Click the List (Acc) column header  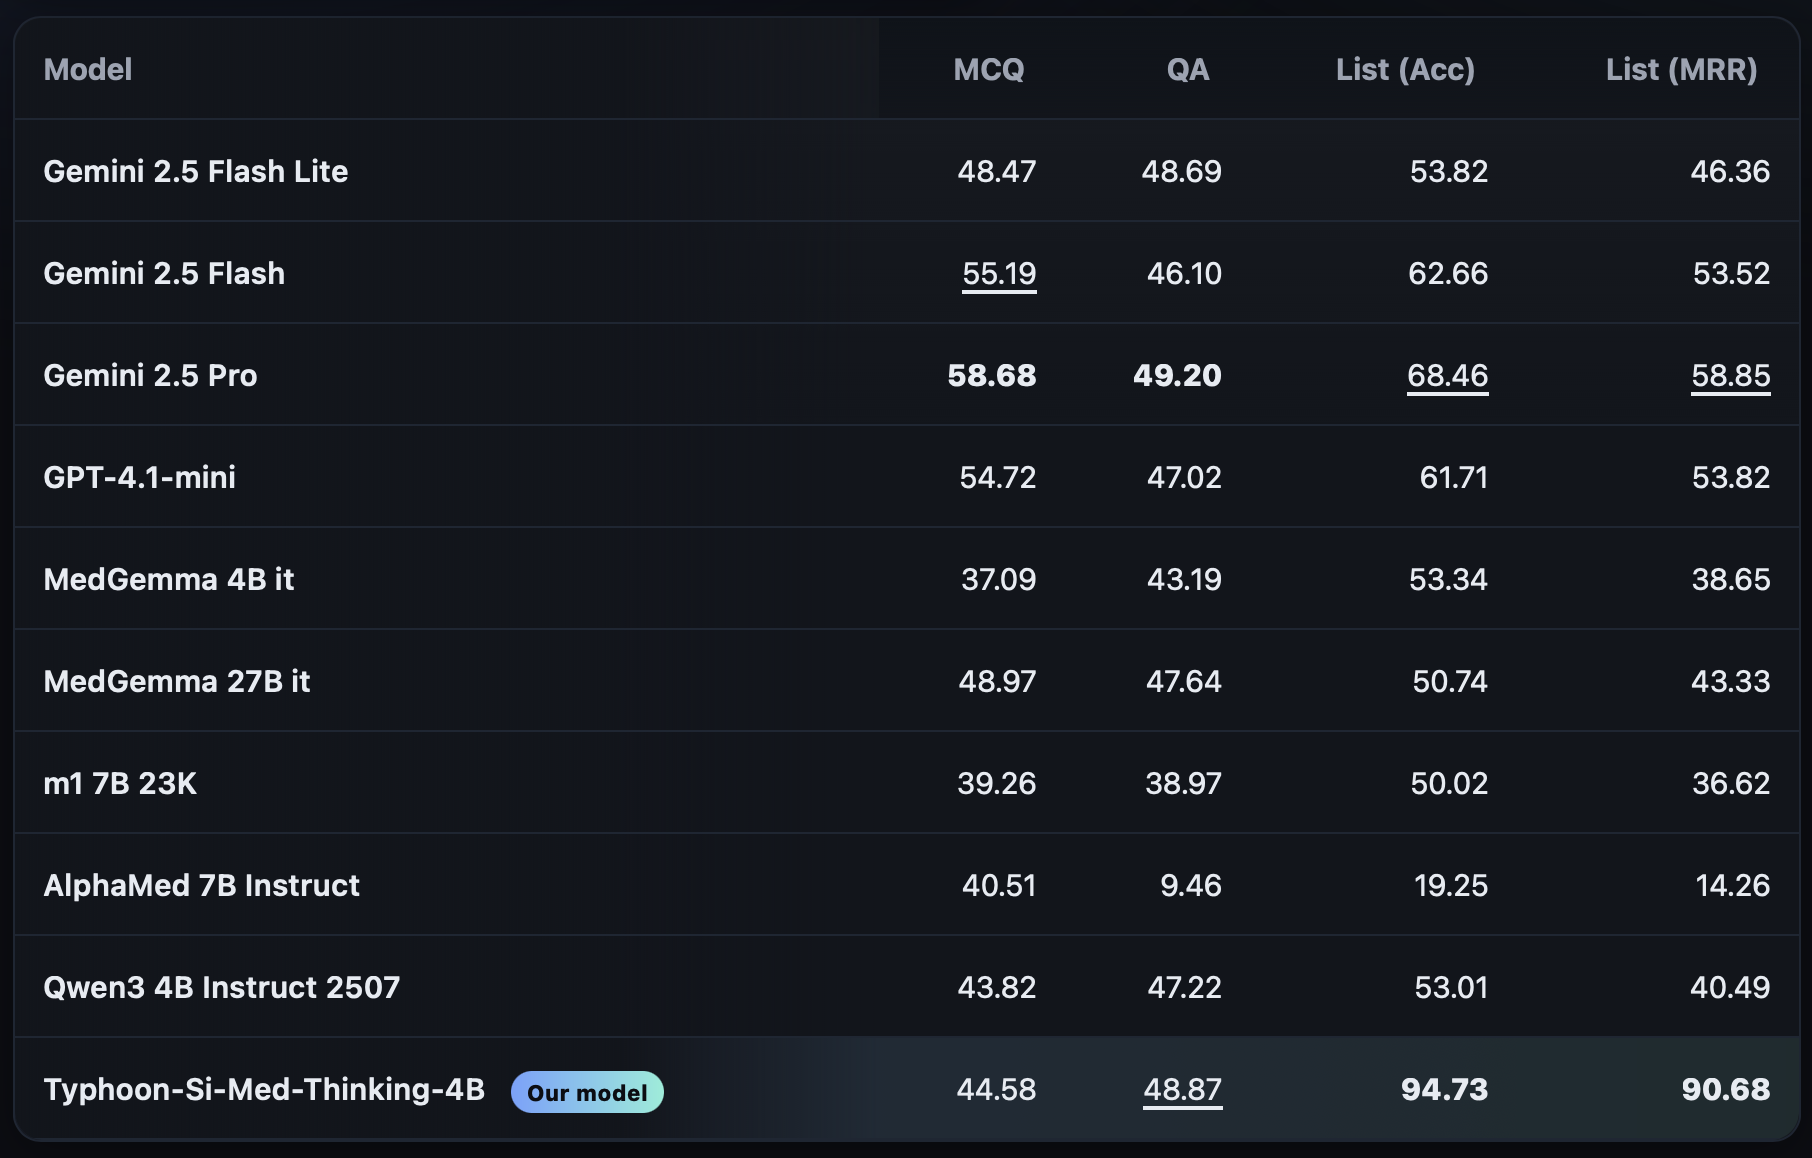(x=1404, y=70)
